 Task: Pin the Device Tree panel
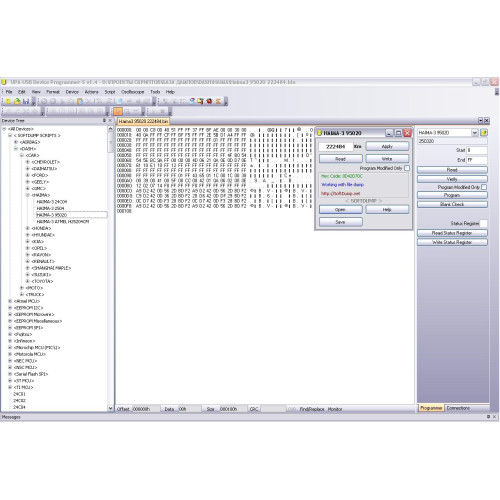(x=104, y=121)
